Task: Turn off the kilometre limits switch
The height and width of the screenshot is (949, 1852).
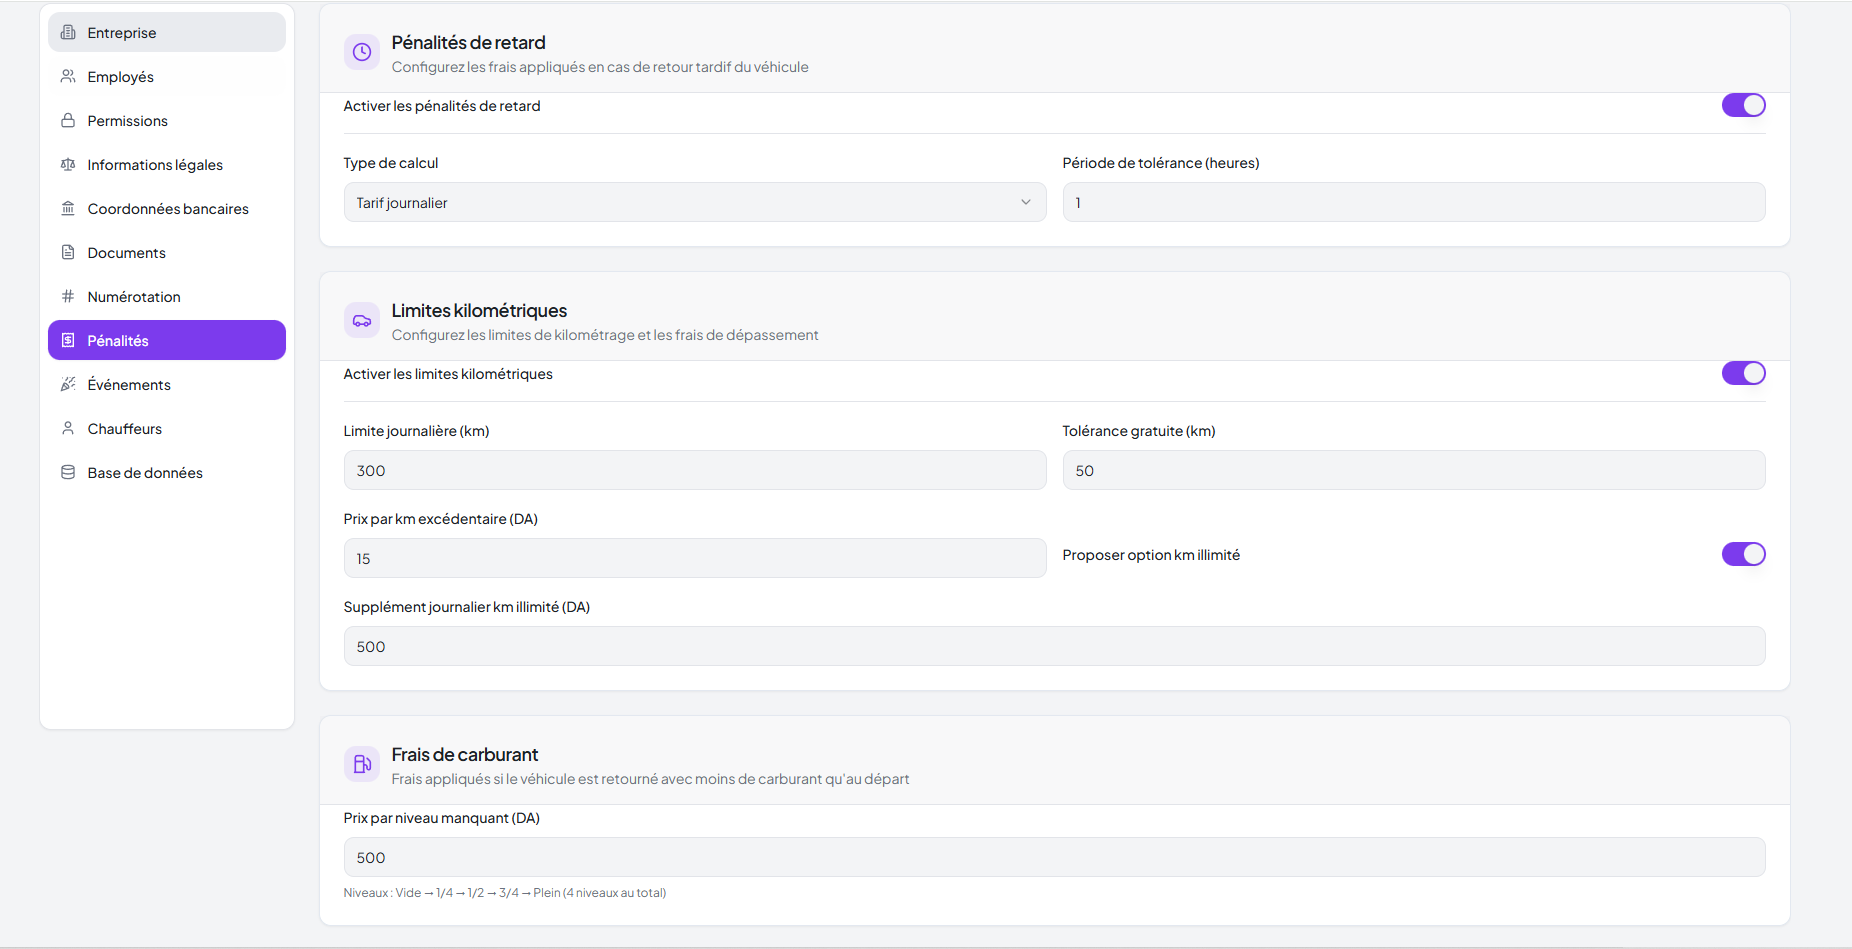Action: tap(1743, 374)
